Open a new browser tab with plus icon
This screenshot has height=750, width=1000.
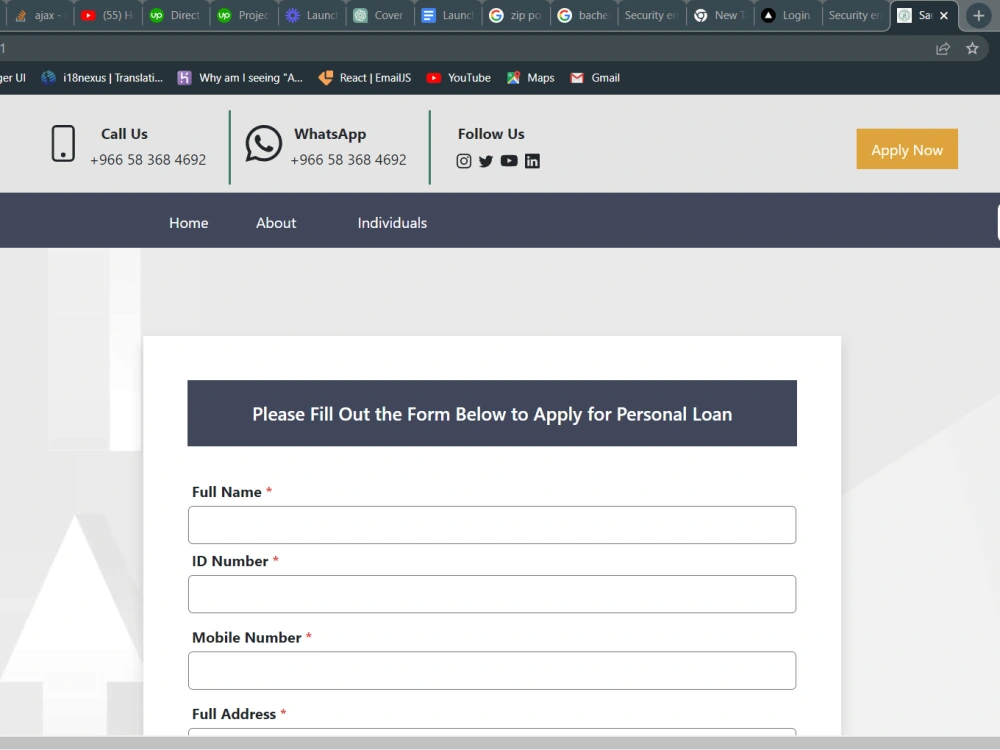[978, 15]
